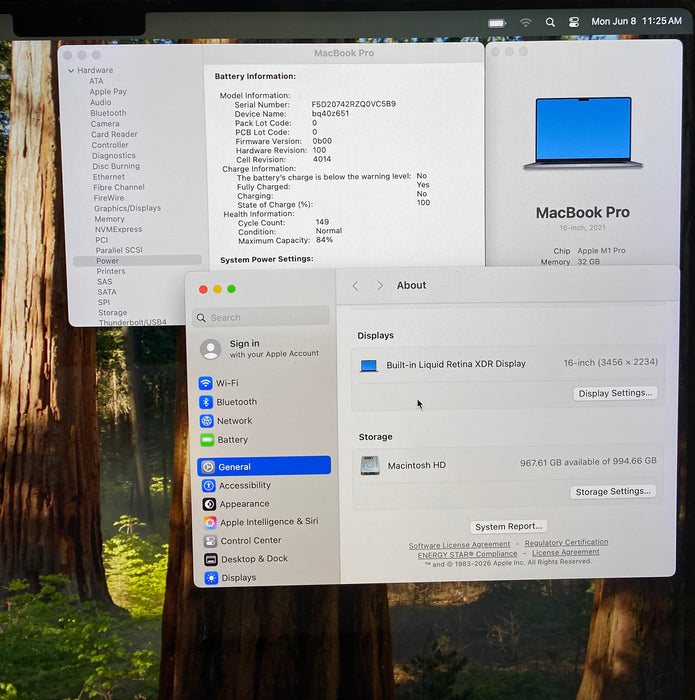Select Camera in the Hardware list

coord(105,124)
